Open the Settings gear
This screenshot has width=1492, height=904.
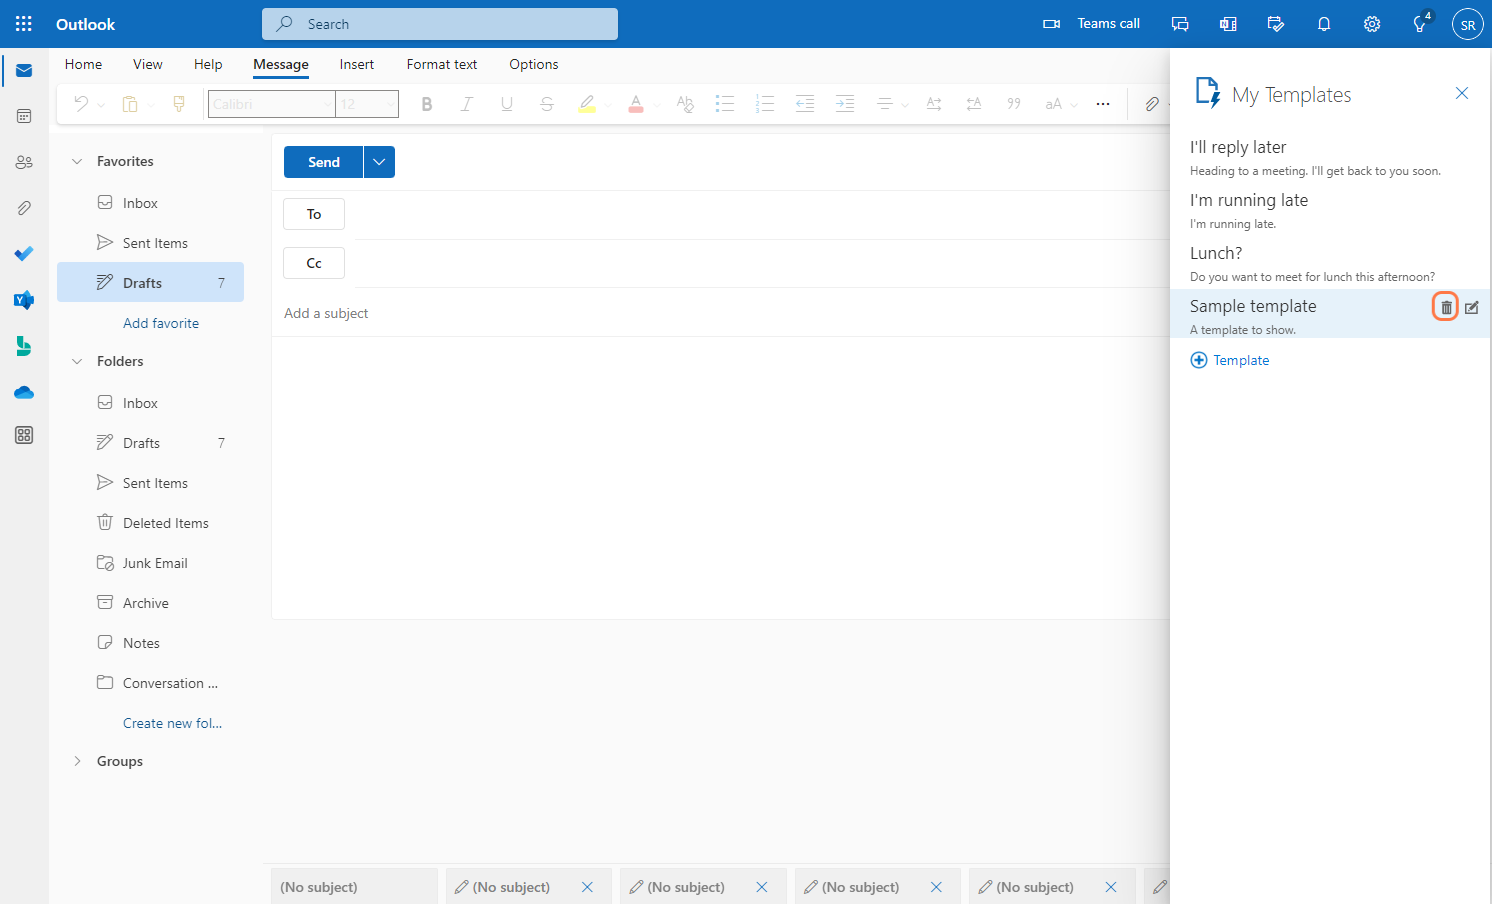(x=1372, y=24)
